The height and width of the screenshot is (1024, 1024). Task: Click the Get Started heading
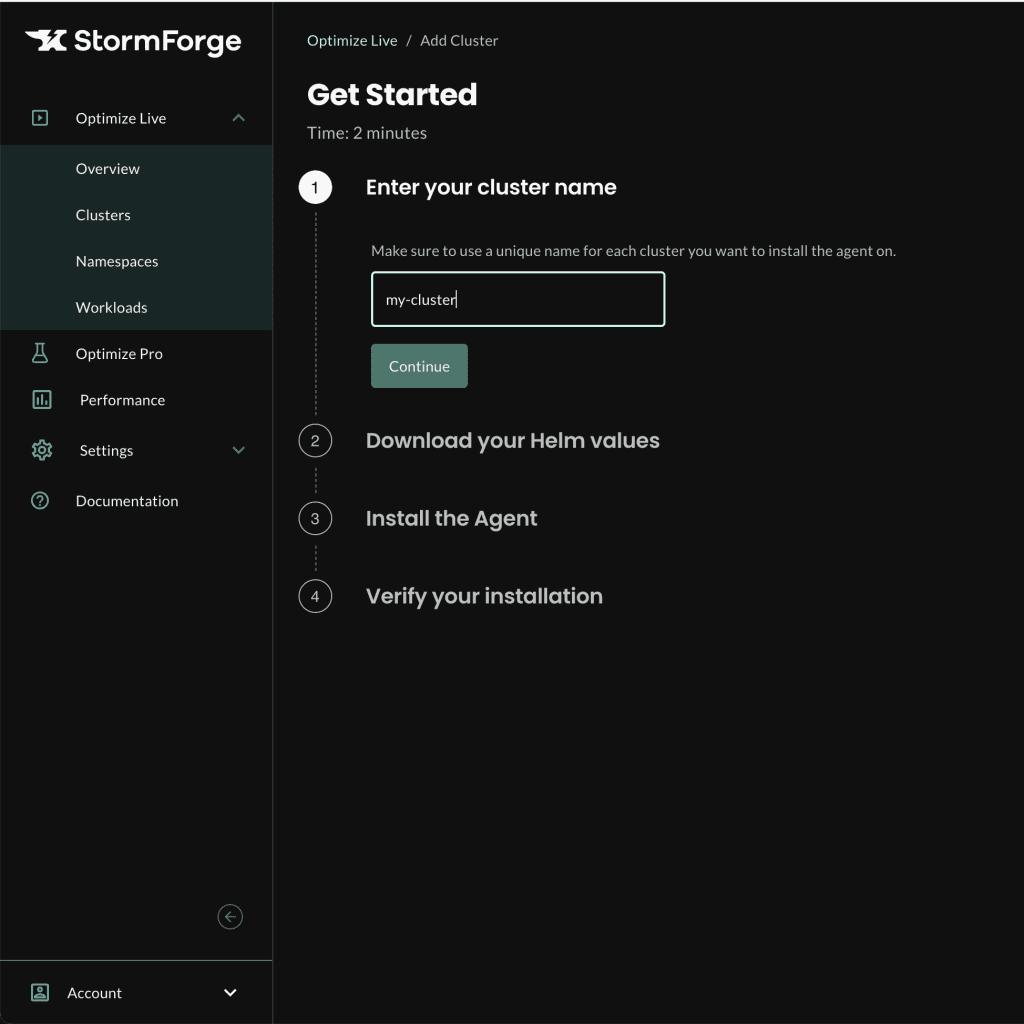coord(392,95)
